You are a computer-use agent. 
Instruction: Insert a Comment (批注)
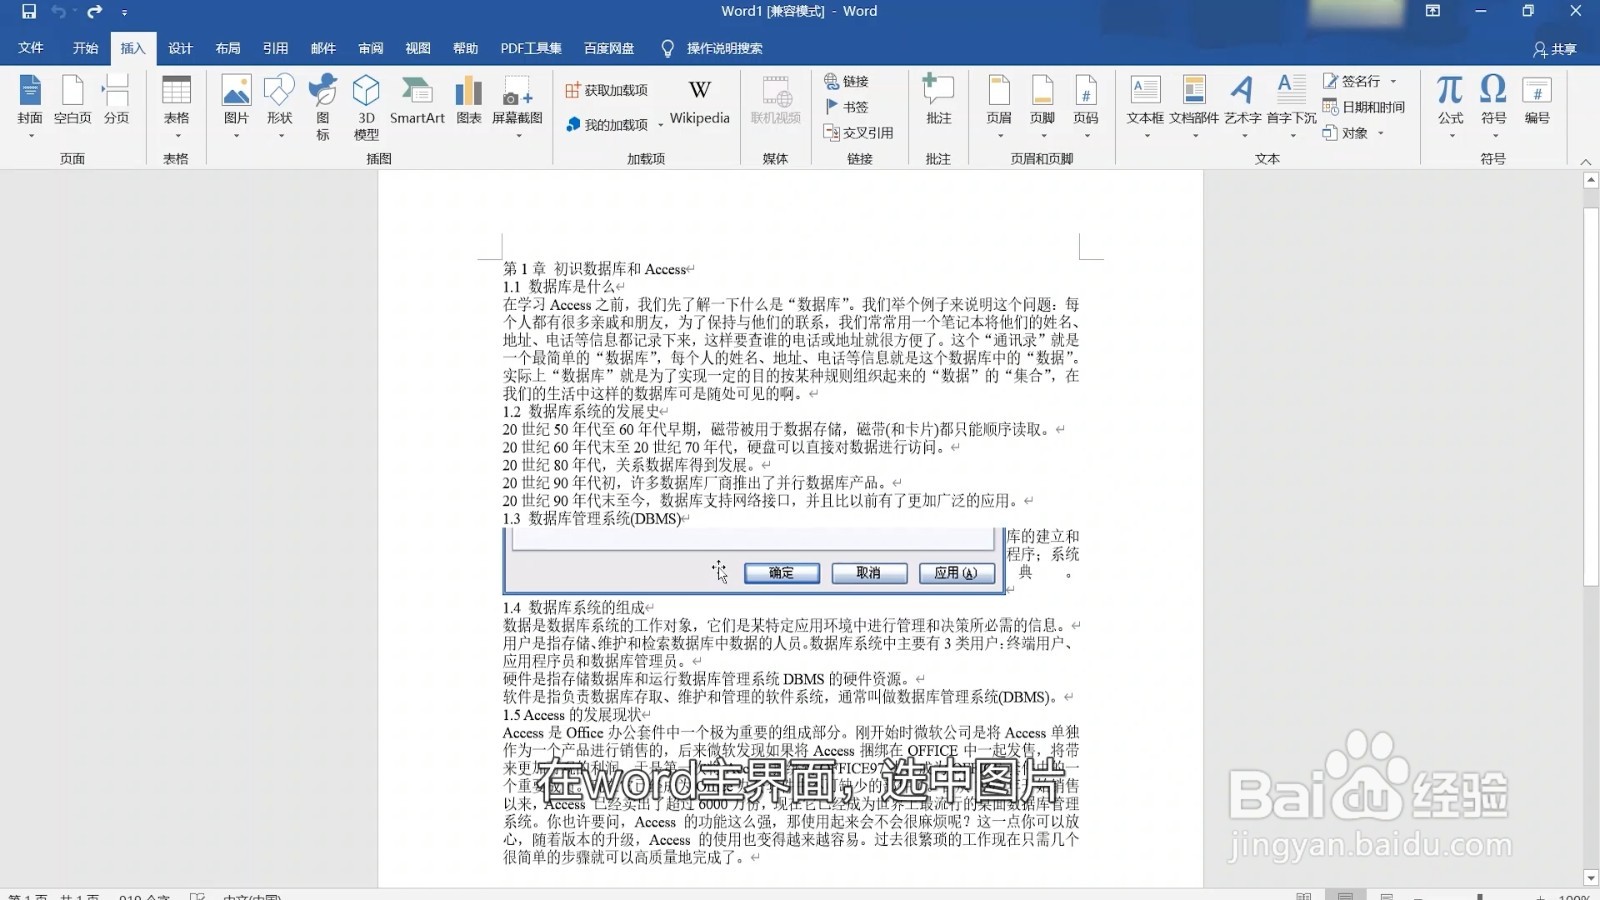tap(938, 100)
